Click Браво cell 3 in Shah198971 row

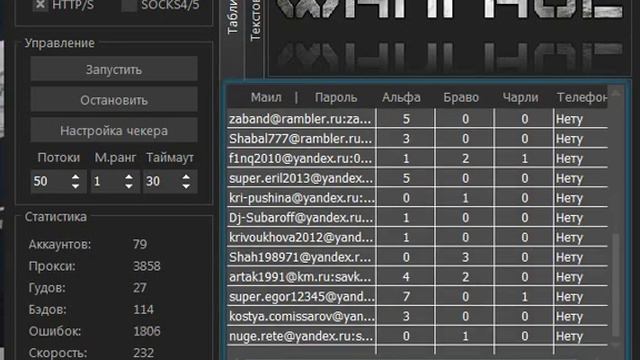(x=465, y=257)
